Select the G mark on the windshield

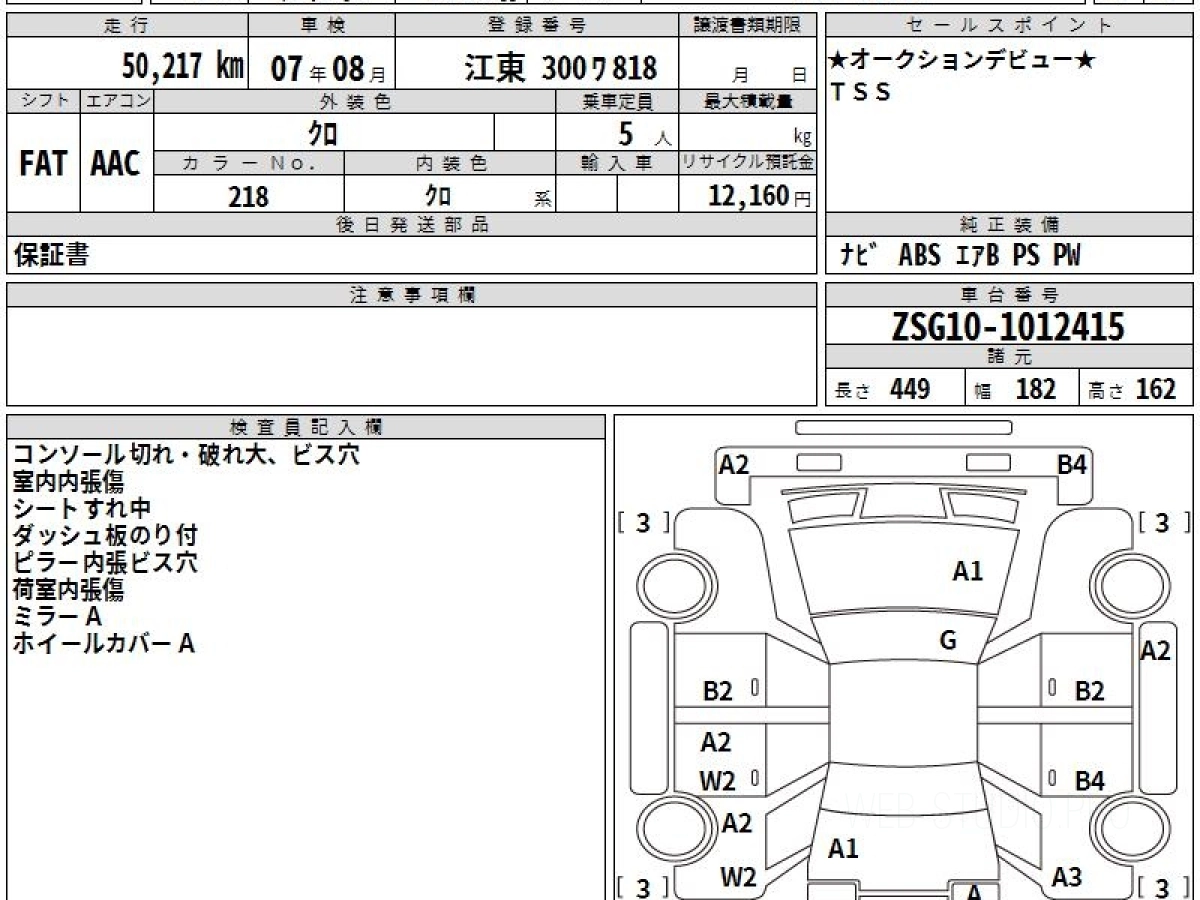948,641
